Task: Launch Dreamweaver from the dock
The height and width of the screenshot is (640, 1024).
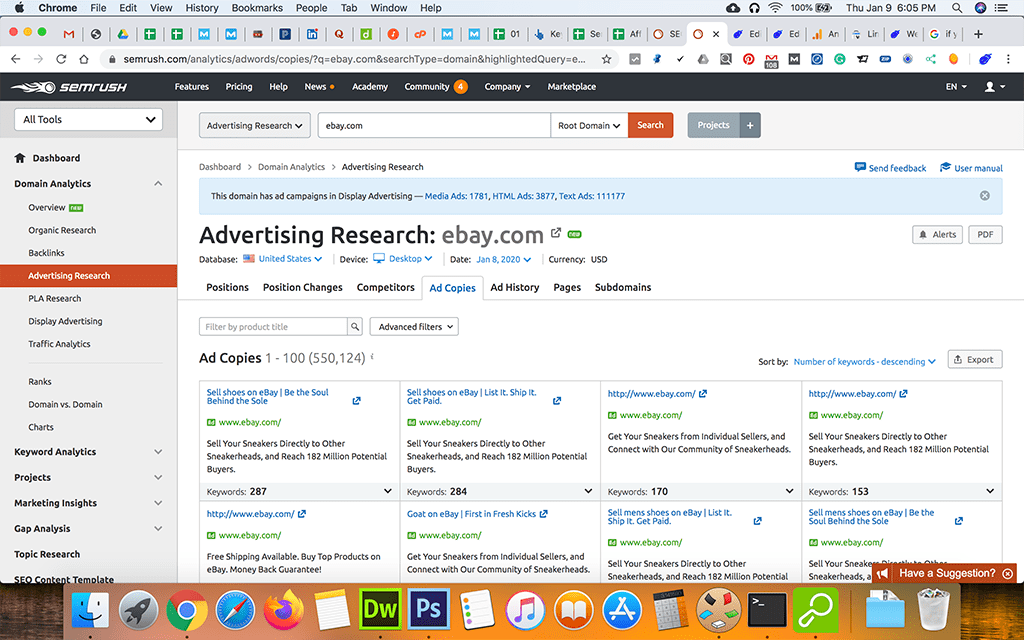Action: pos(380,610)
